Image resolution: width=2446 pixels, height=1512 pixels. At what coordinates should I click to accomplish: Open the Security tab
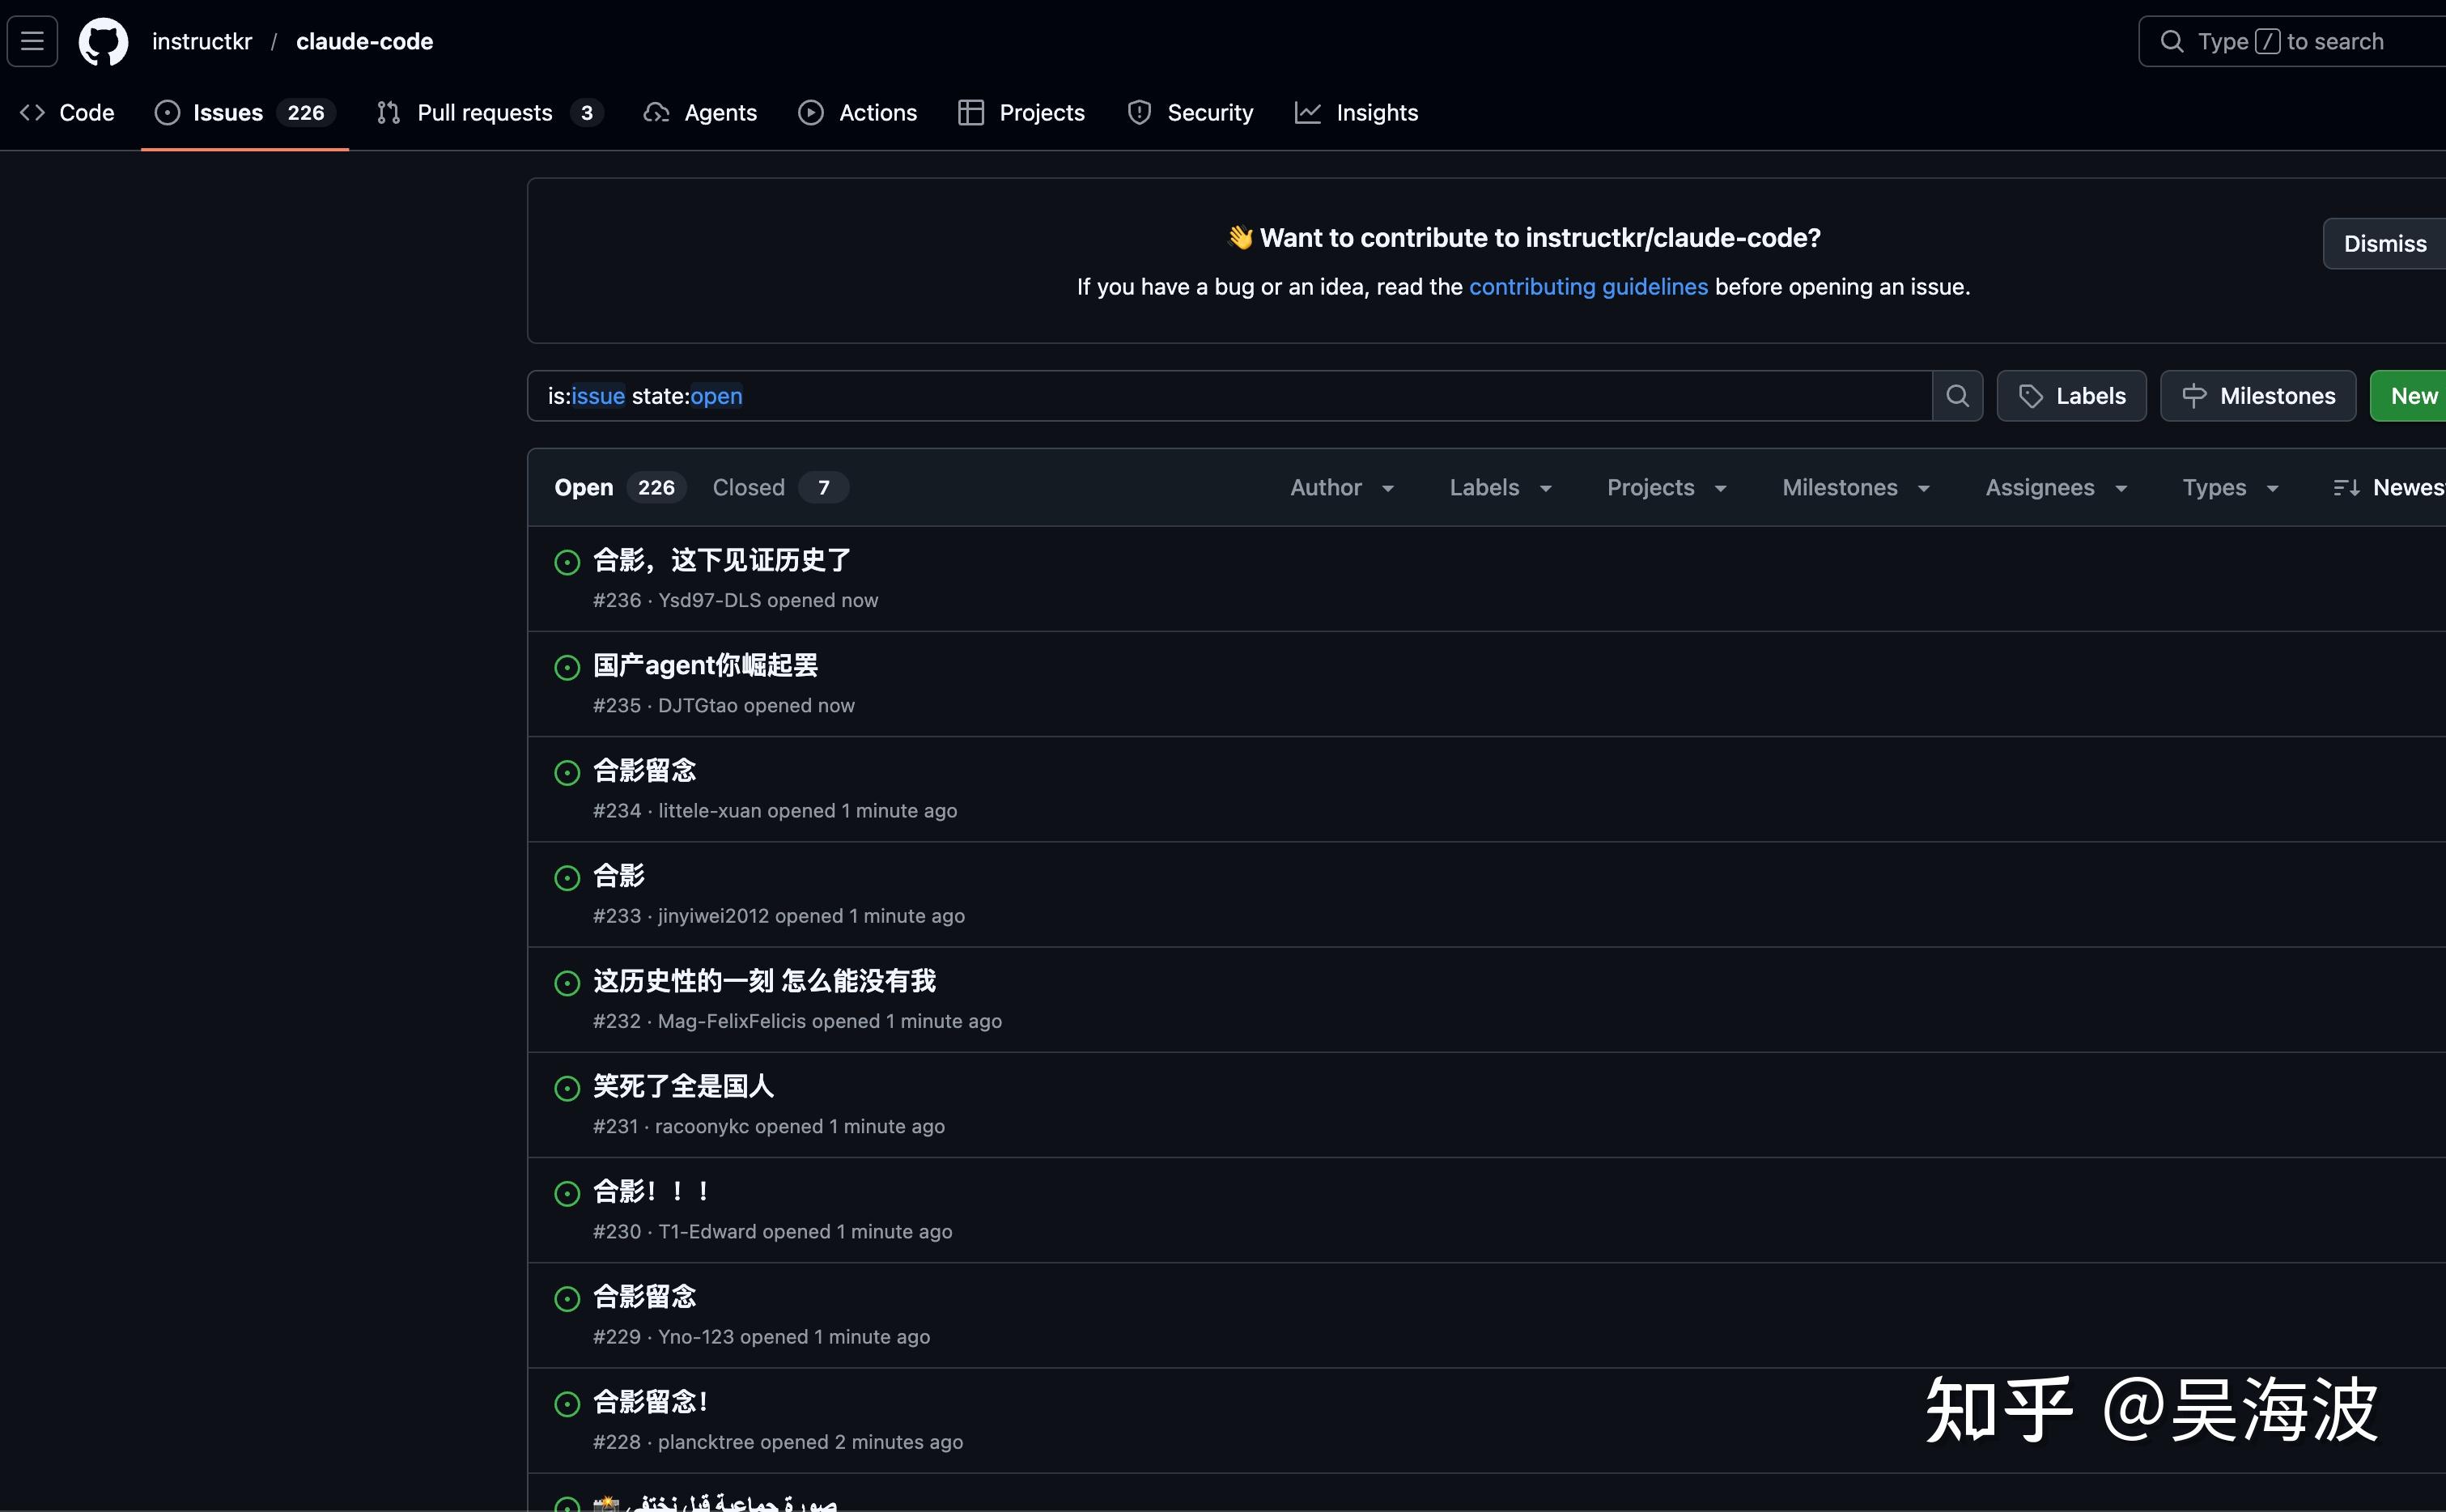pos(1190,113)
